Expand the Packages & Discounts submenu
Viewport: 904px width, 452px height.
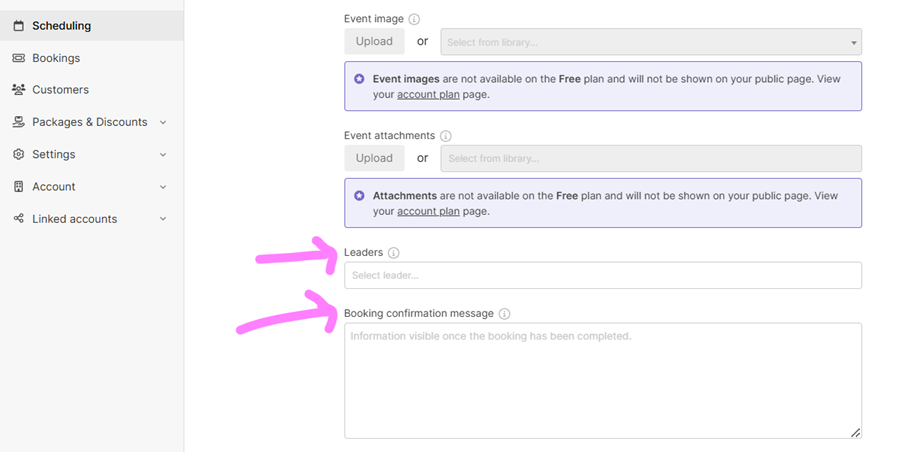point(163,122)
